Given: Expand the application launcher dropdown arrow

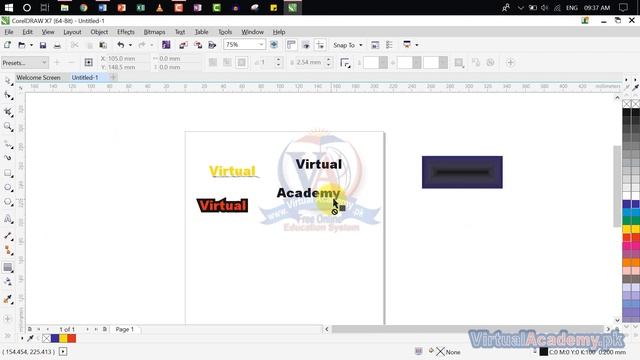Looking at the screenshot, I should pyautogui.click(x=417, y=45).
